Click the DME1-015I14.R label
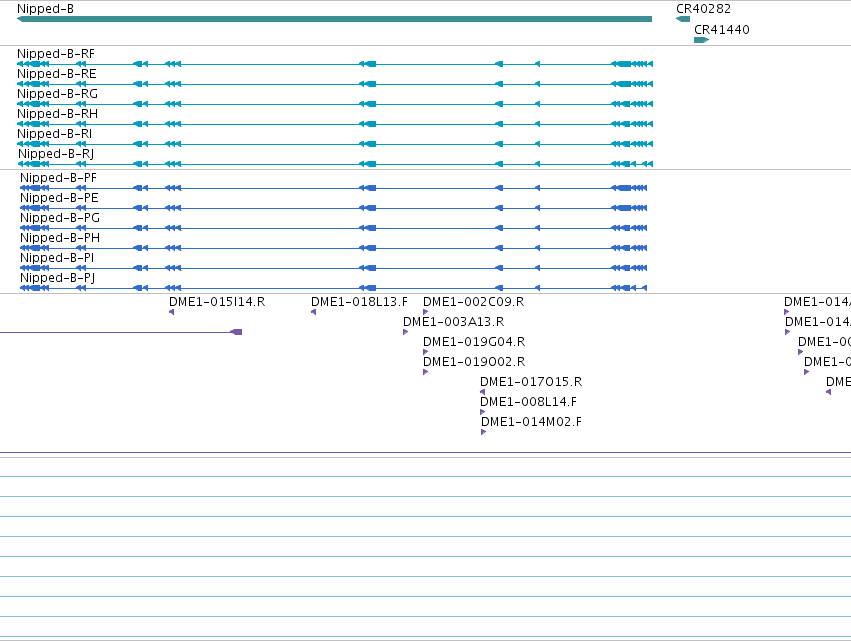The image size is (851, 641). pos(217,302)
